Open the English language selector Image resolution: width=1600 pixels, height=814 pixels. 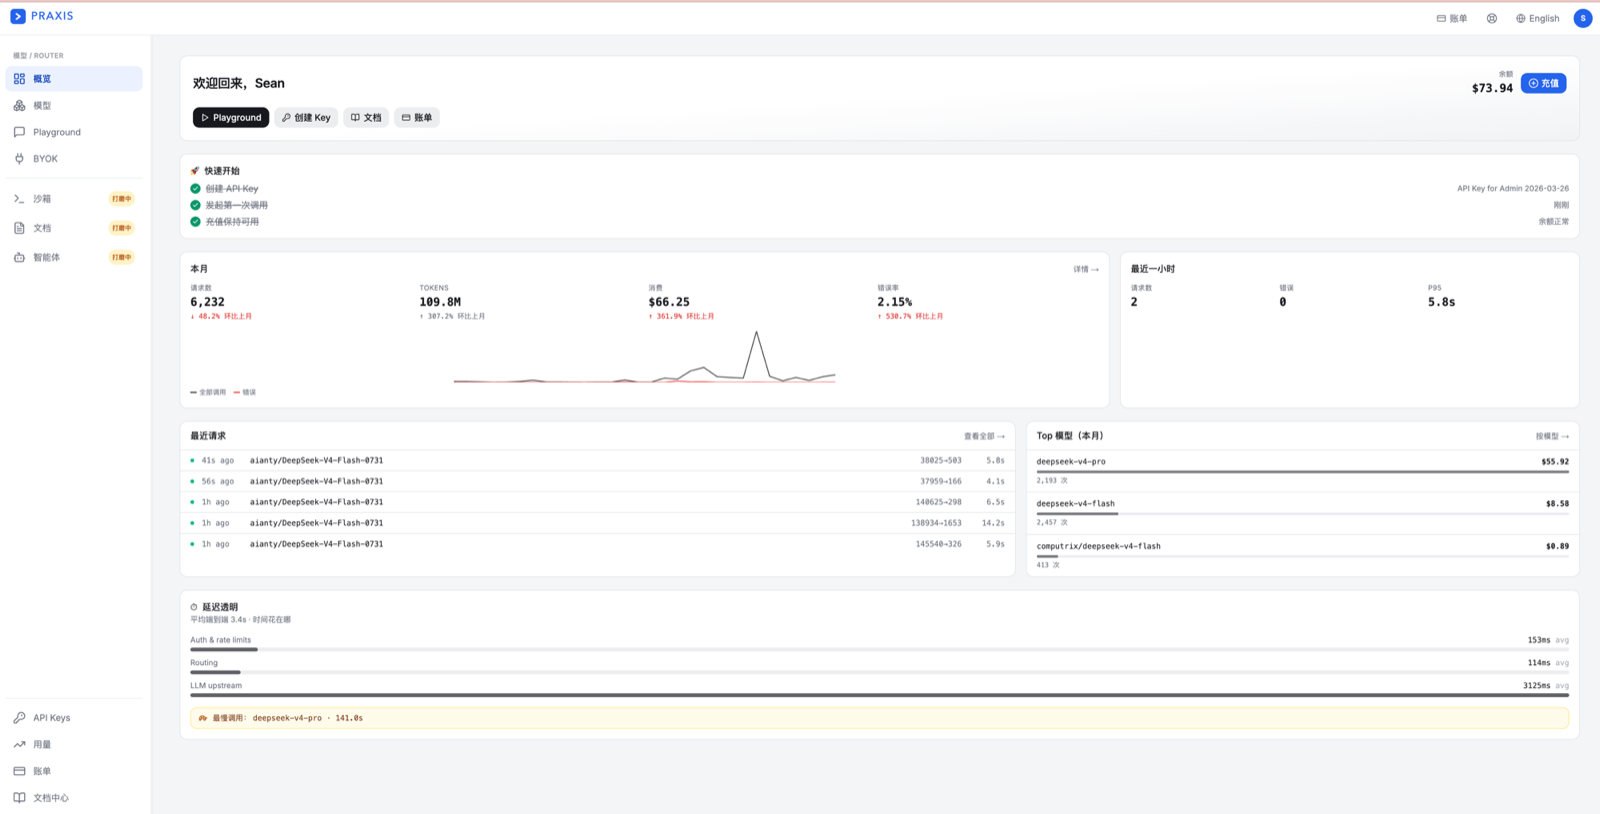(1538, 18)
